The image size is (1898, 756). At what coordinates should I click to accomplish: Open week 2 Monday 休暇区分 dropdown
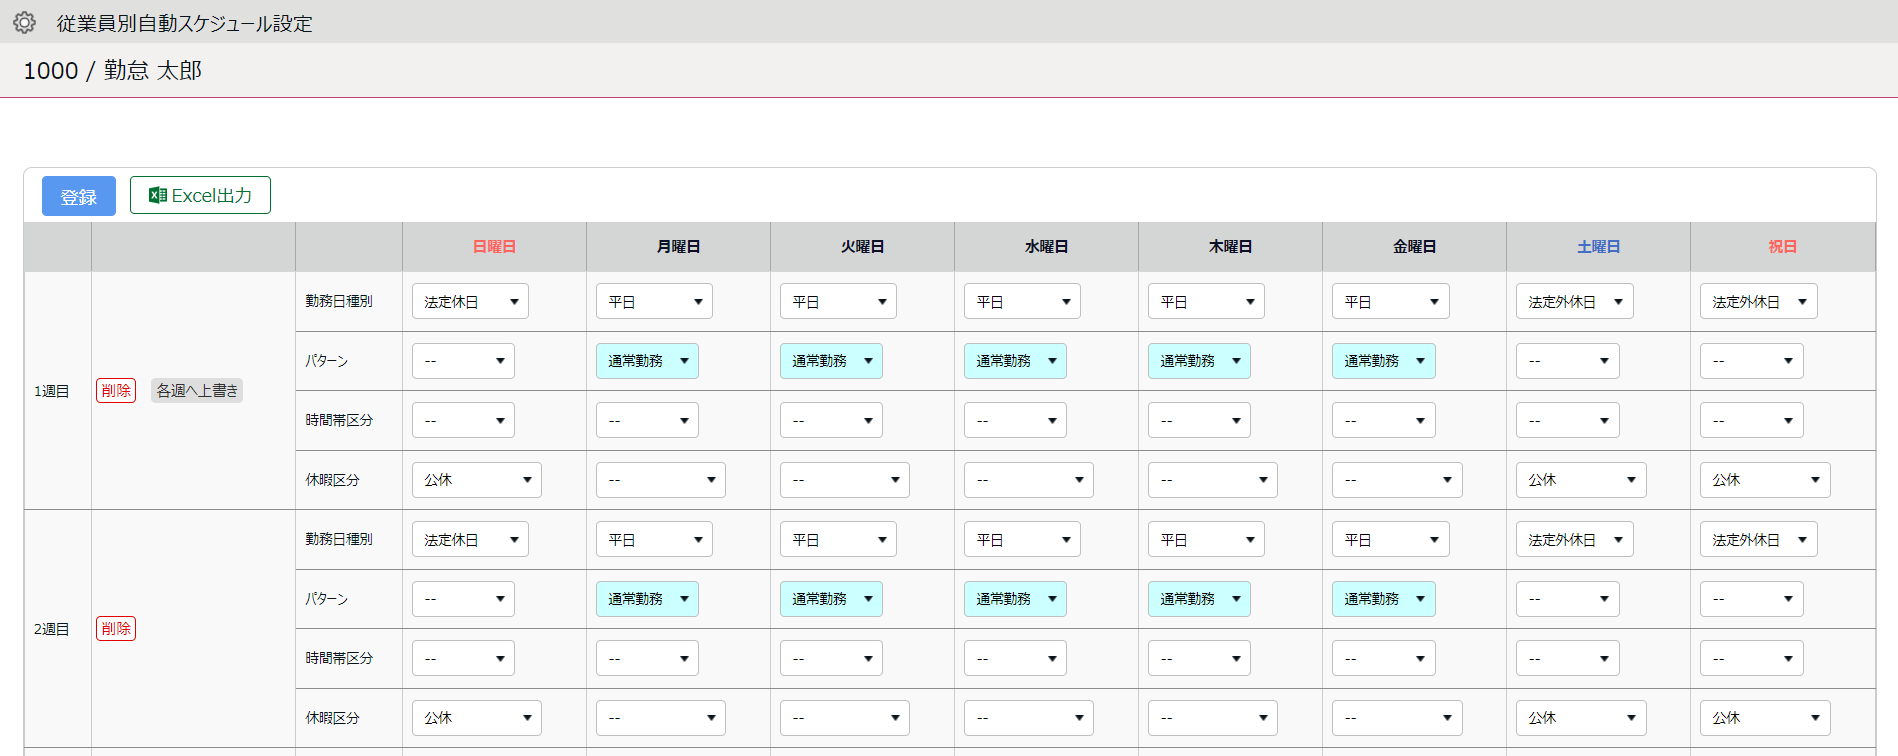click(661, 718)
